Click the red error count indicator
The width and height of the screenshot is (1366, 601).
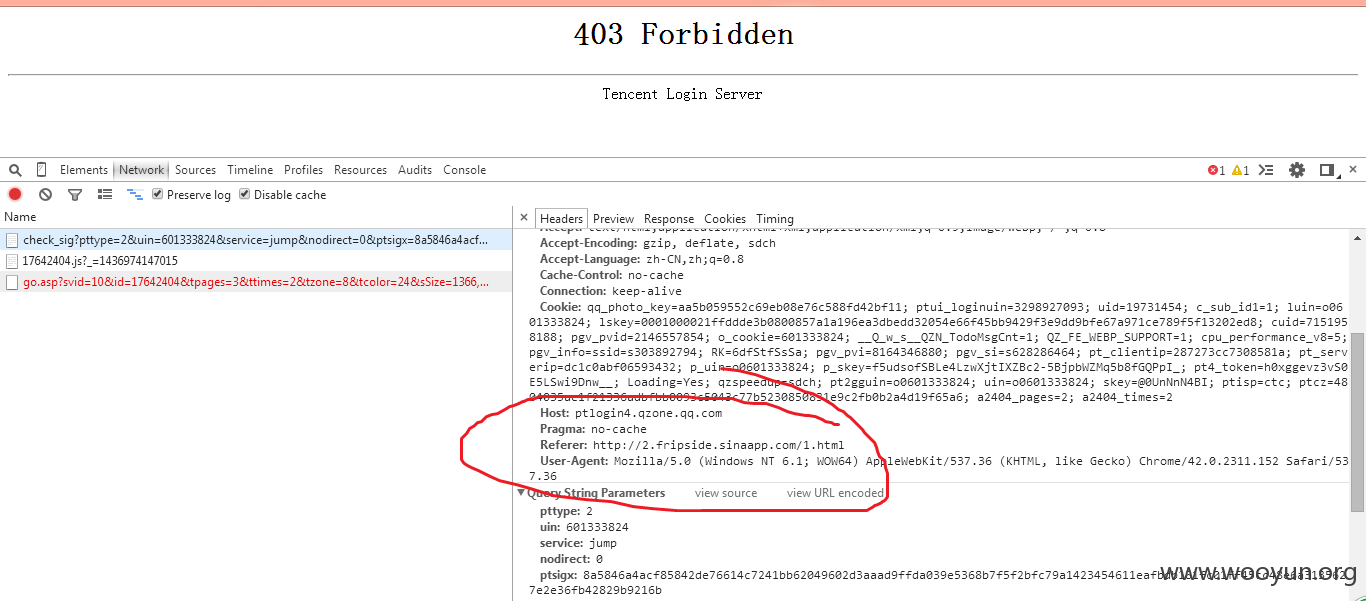click(1216, 170)
